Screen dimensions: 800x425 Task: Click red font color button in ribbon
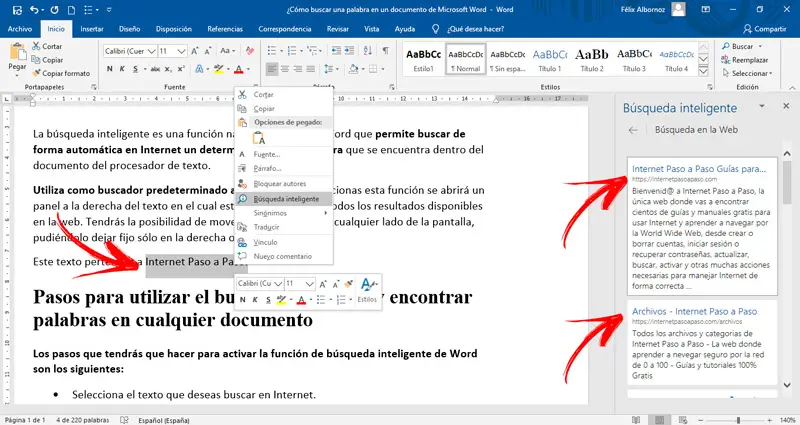(238, 69)
